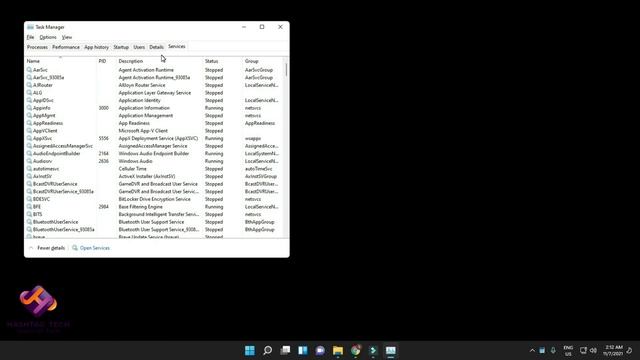The image size is (640, 360).
Task: Switch to the Users tab
Action: pyautogui.click(x=139, y=47)
